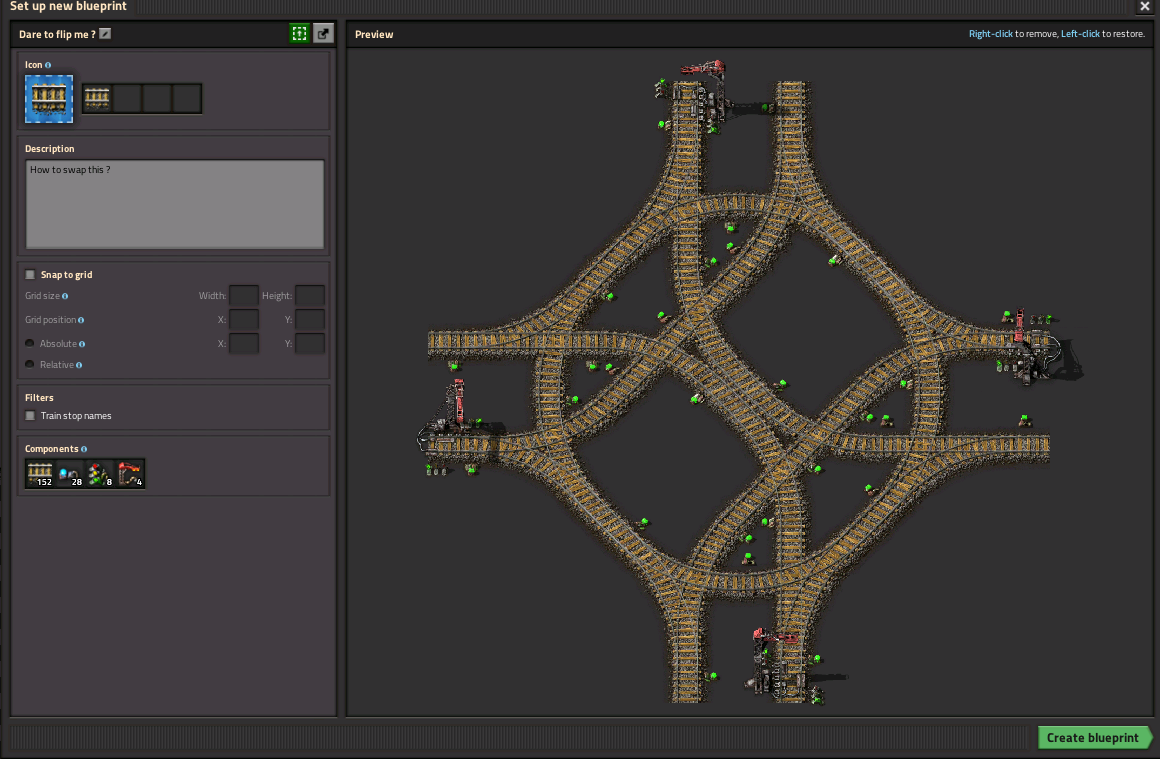Click the export blueprint string icon
This screenshot has width=1160, height=759.
tap(323, 33)
